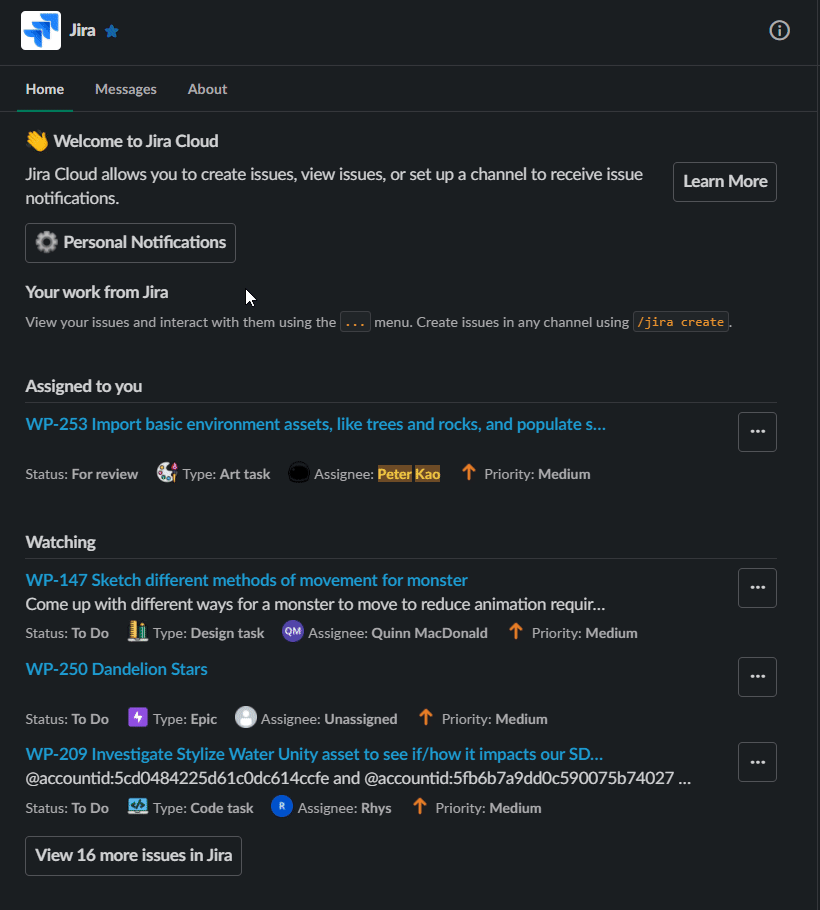Open the info circle icon
The height and width of the screenshot is (910, 820).
779,30
